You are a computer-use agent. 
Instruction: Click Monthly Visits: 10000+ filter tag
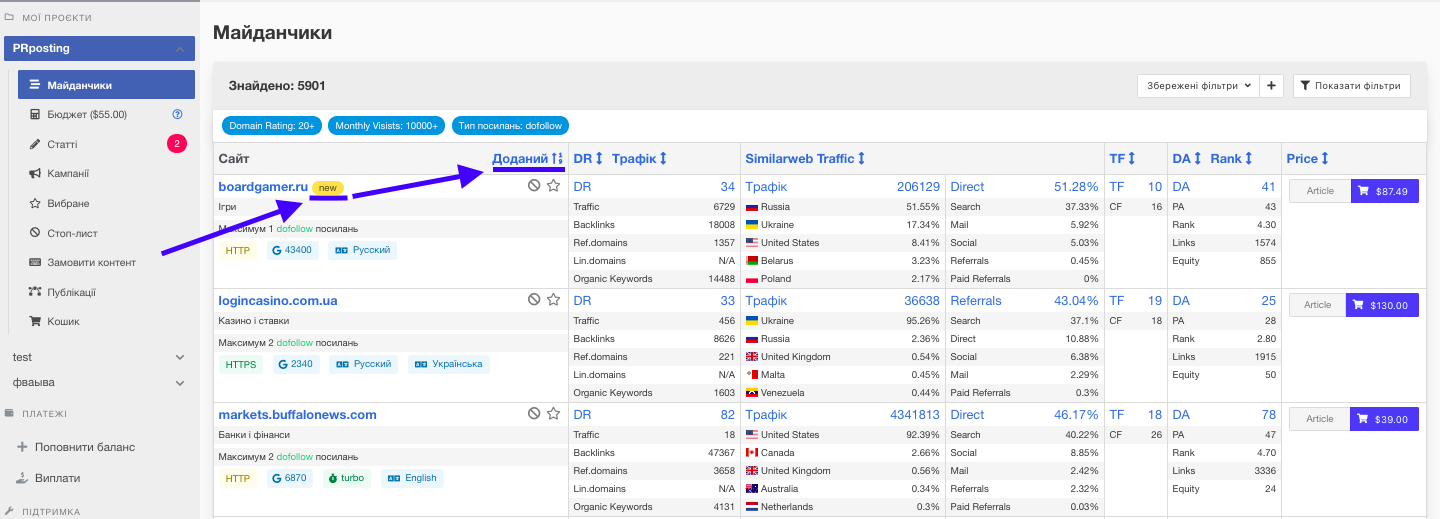tap(386, 126)
